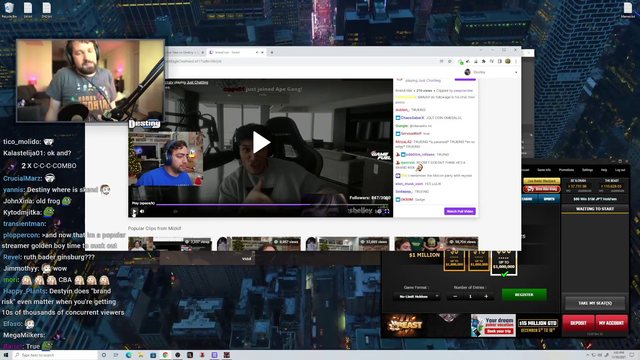Click the 'Type here to search' taskbar box

coord(55,355)
